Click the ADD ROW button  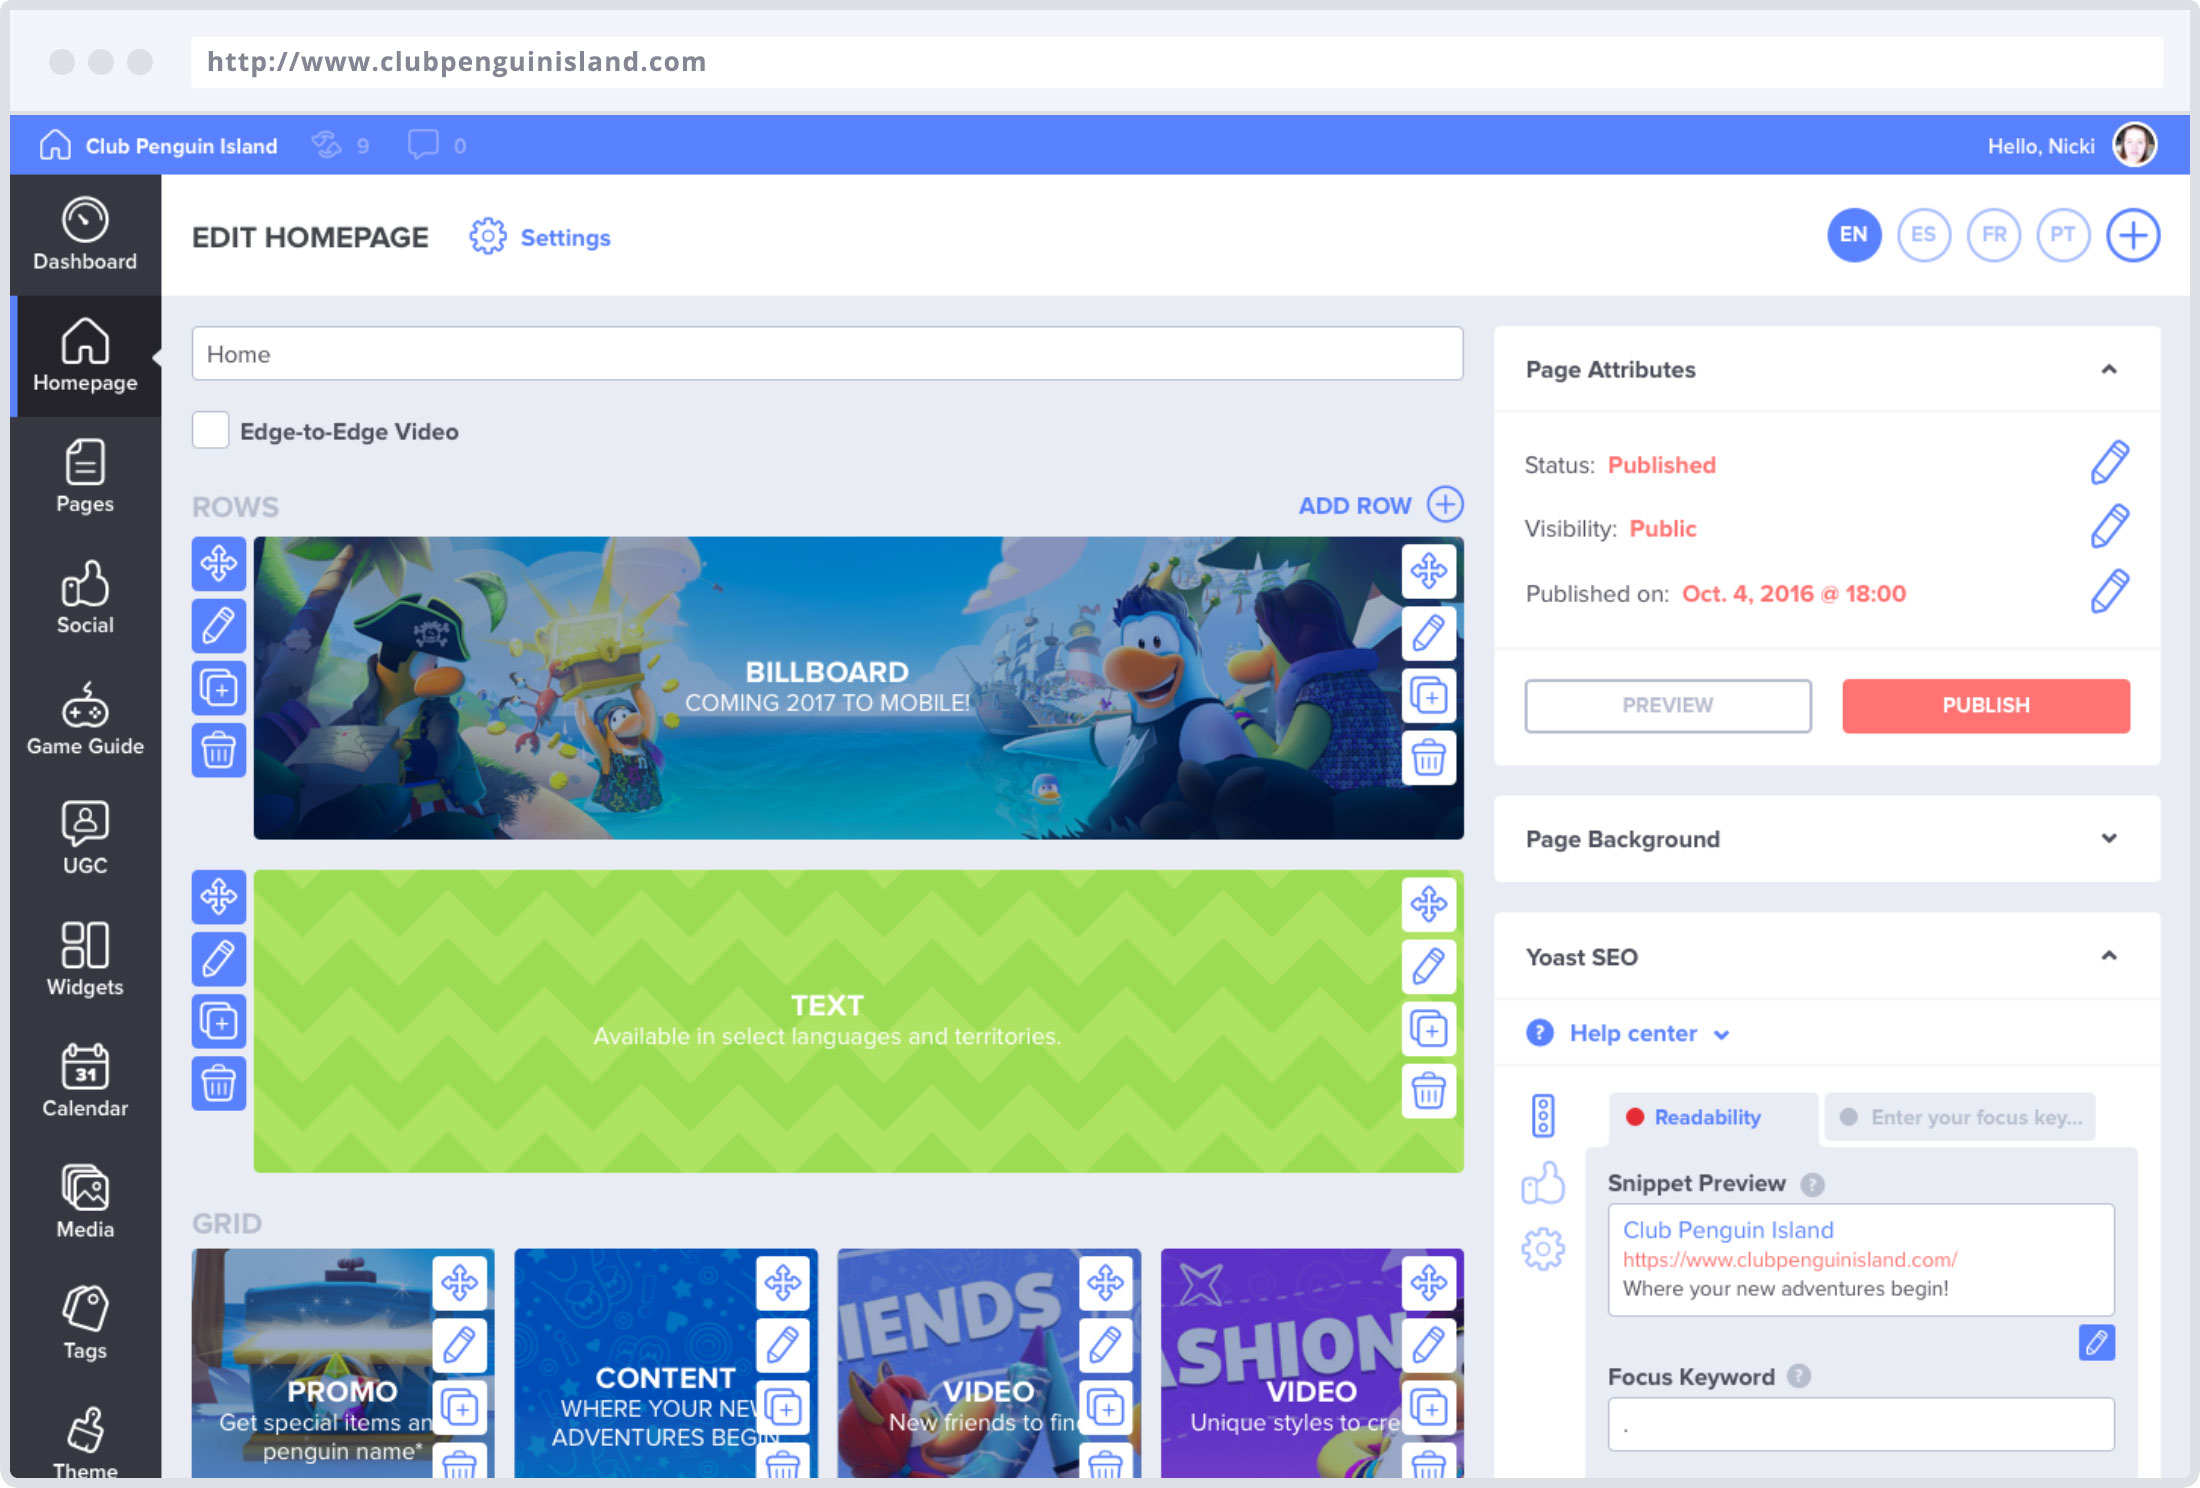(1380, 505)
